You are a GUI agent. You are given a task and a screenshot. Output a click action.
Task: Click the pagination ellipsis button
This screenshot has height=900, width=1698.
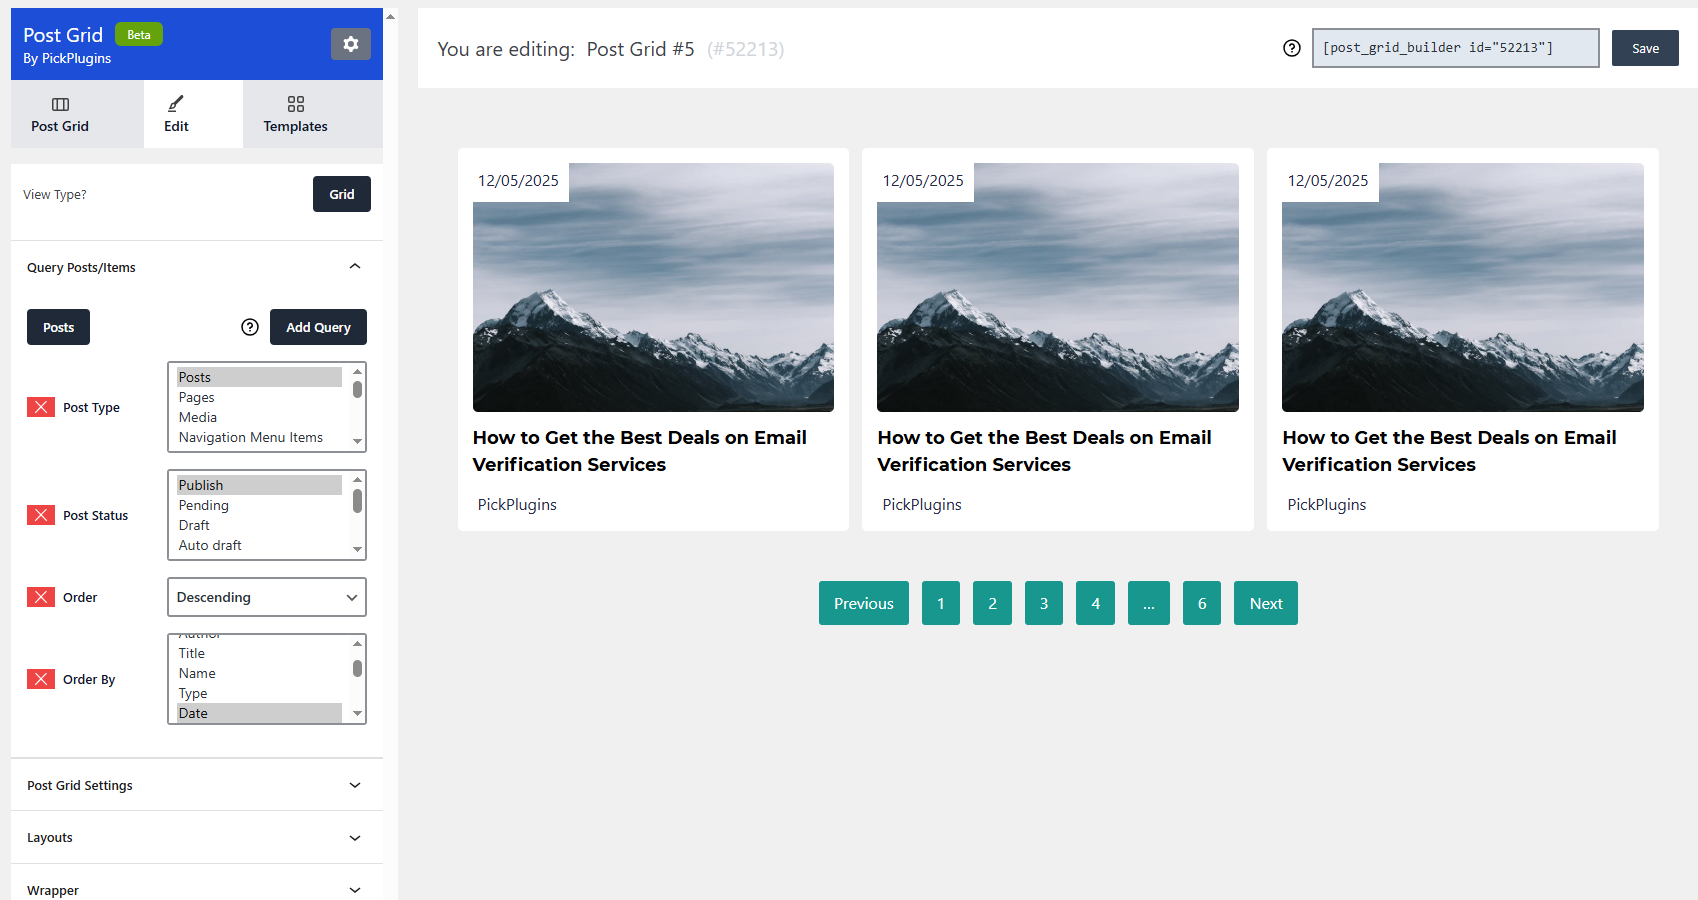click(1149, 603)
